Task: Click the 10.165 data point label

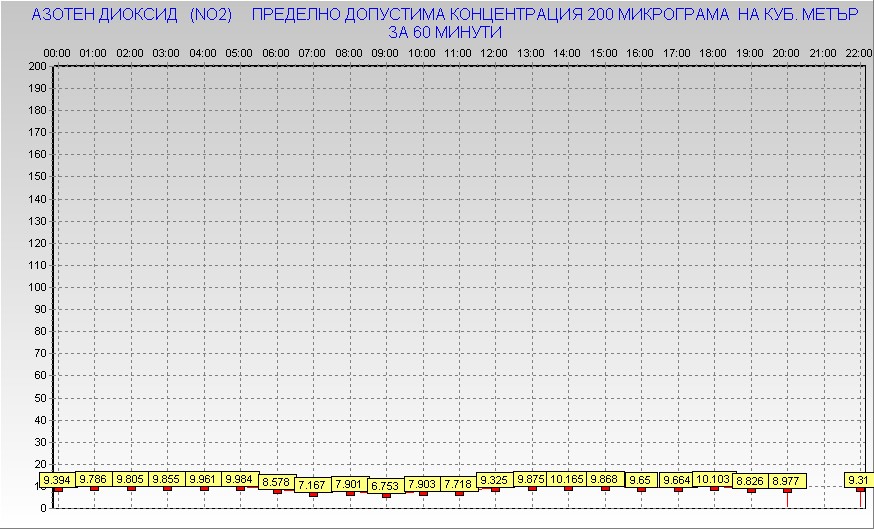Action: [568, 479]
